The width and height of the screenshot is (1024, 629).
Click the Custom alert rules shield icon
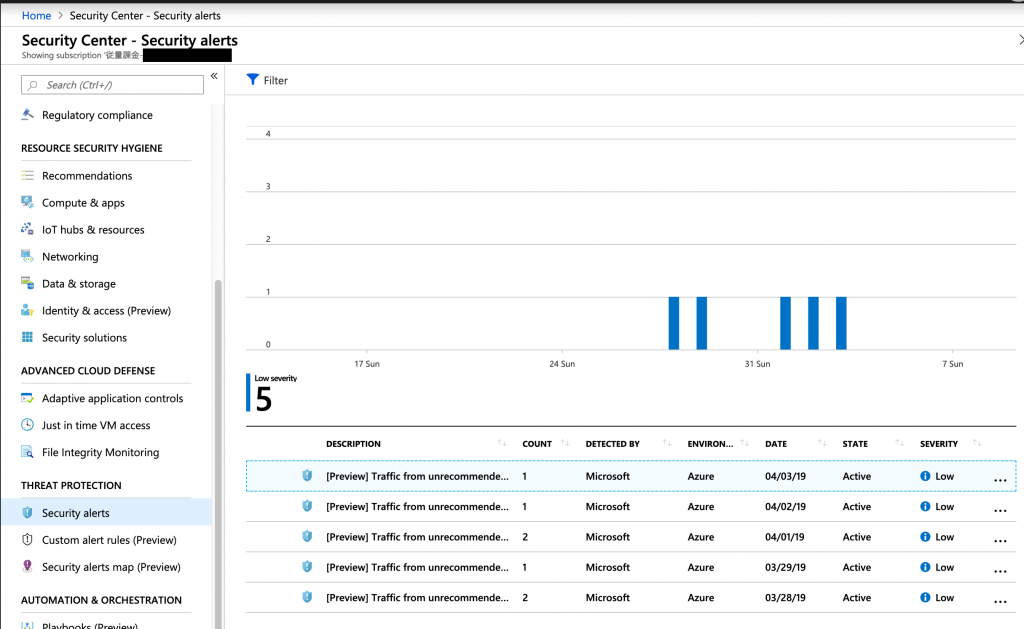click(27, 540)
